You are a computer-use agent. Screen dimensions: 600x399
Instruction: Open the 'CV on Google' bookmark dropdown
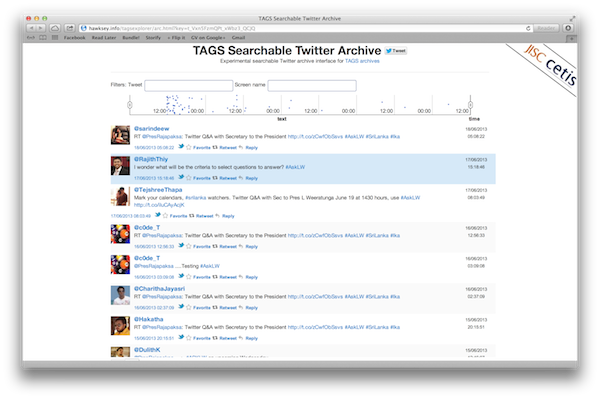pos(208,37)
